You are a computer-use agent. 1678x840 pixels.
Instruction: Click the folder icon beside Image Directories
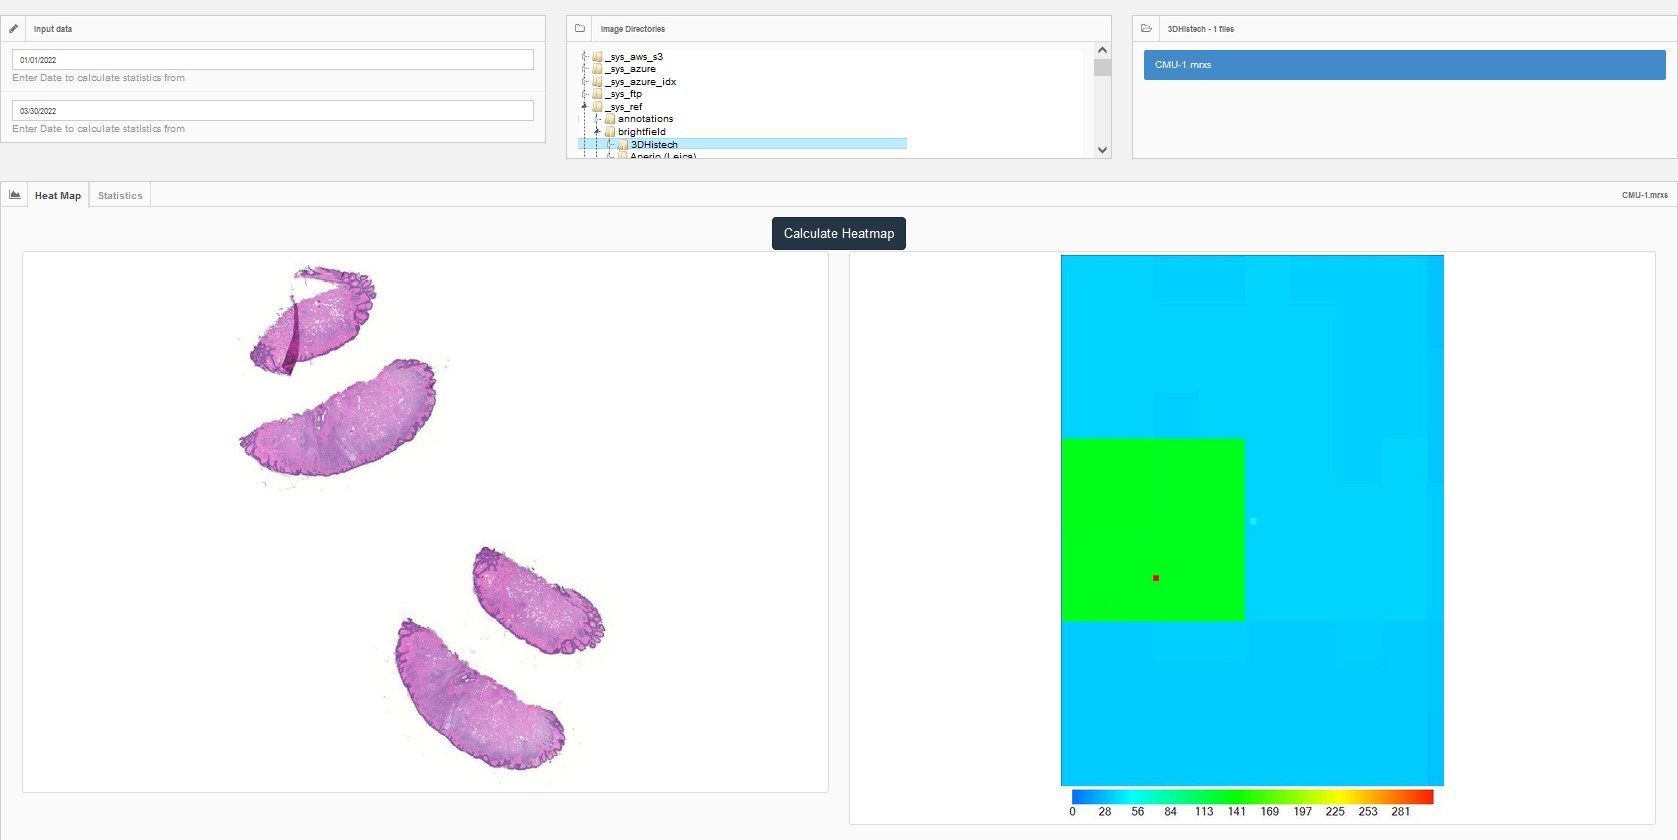point(580,29)
